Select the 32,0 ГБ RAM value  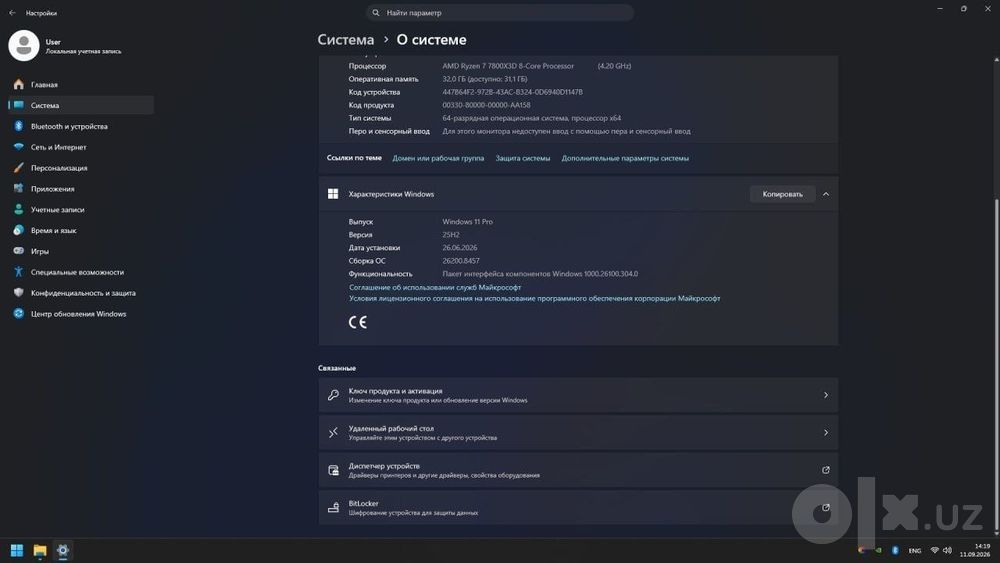(x=485, y=79)
